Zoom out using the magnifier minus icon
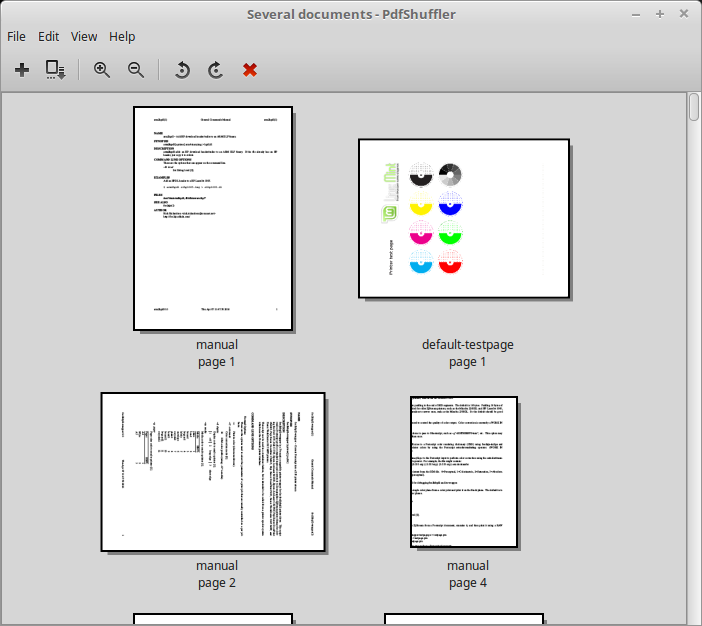This screenshot has width=702, height=626. tap(136, 70)
